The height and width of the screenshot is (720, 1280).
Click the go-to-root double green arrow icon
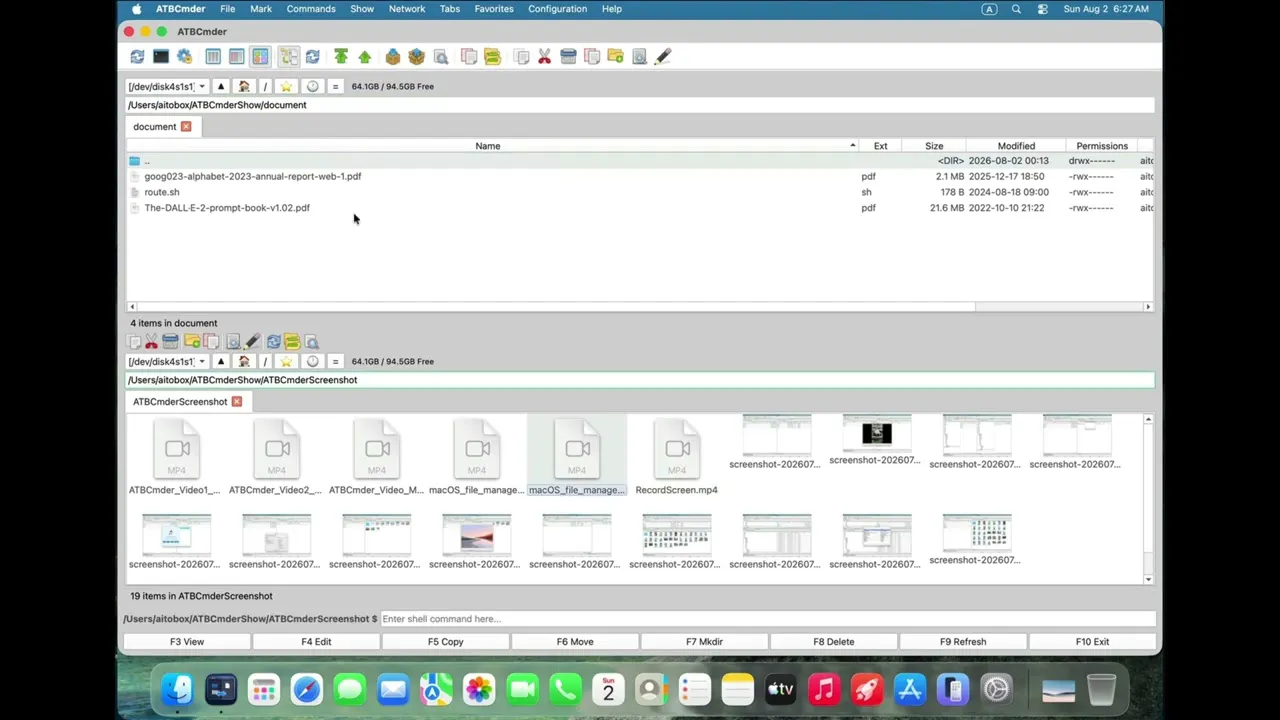tap(341, 57)
